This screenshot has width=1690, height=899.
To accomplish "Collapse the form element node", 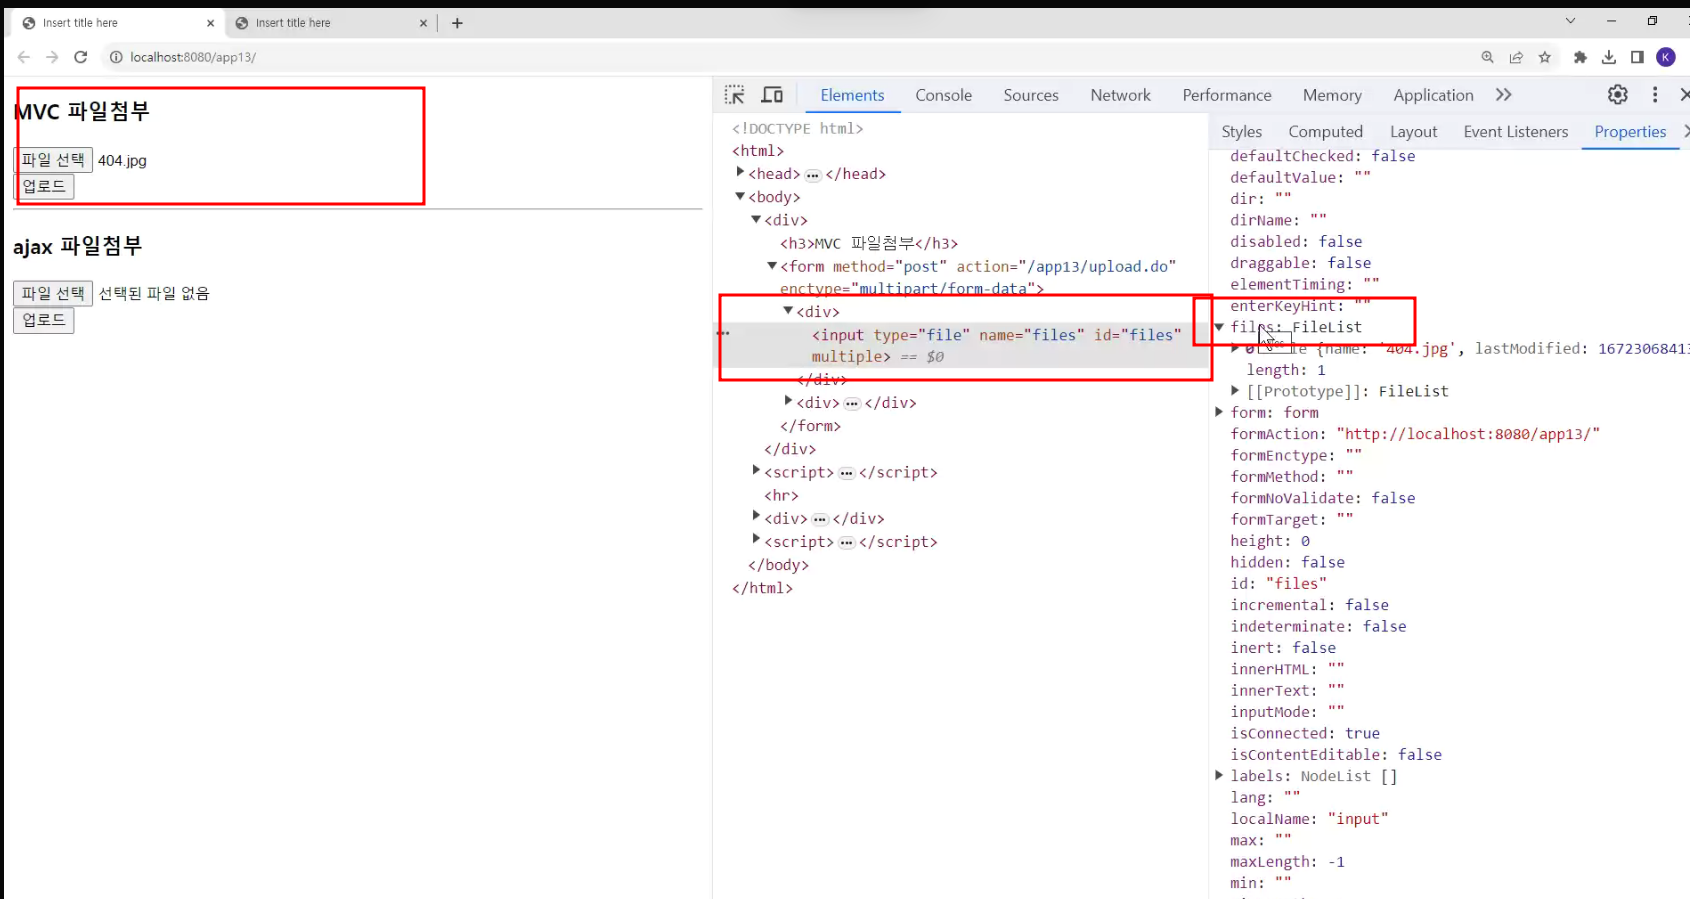I will click(772, 266).
